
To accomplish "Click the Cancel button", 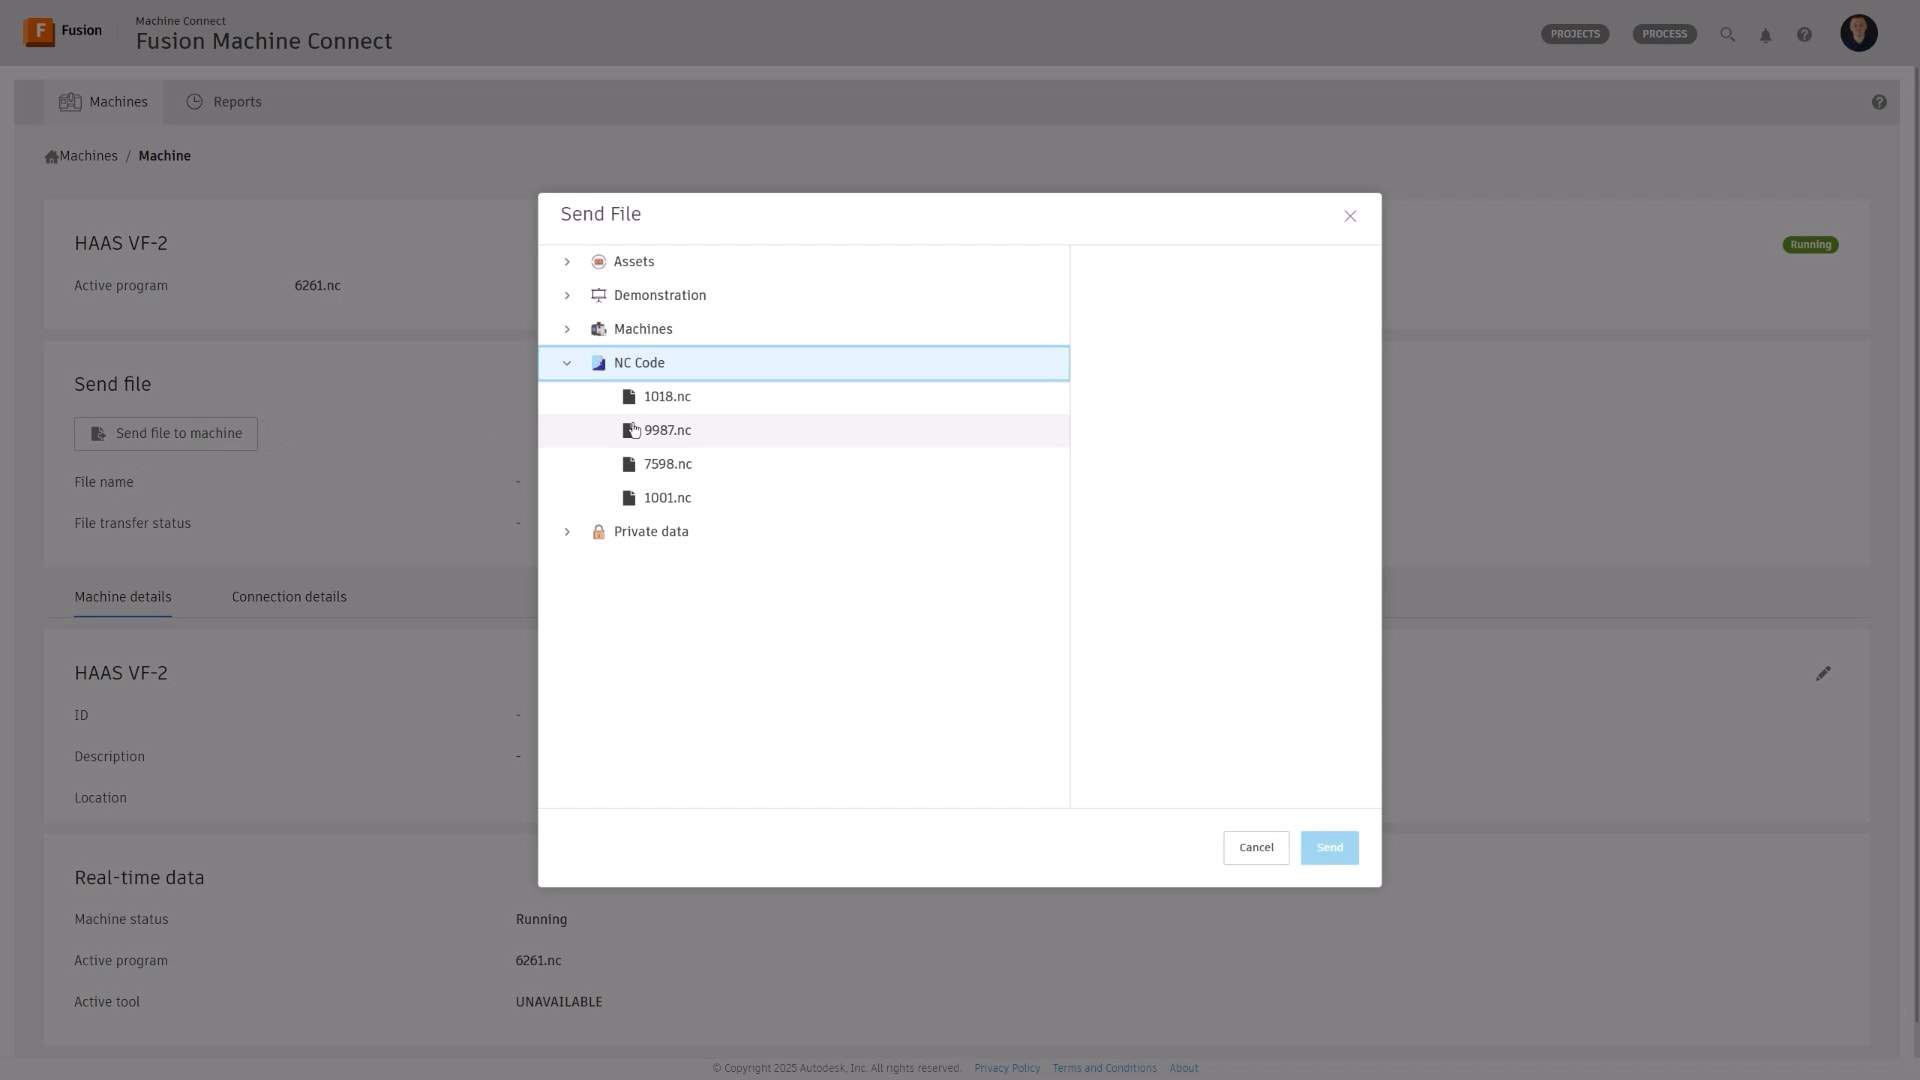I will pyautogui.click(x=1256, y=848).
